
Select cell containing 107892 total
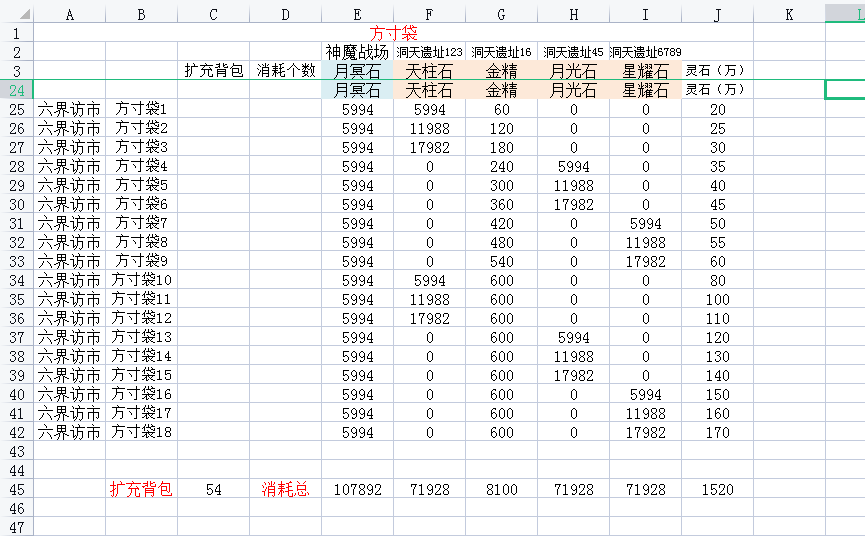click(357, 489)
